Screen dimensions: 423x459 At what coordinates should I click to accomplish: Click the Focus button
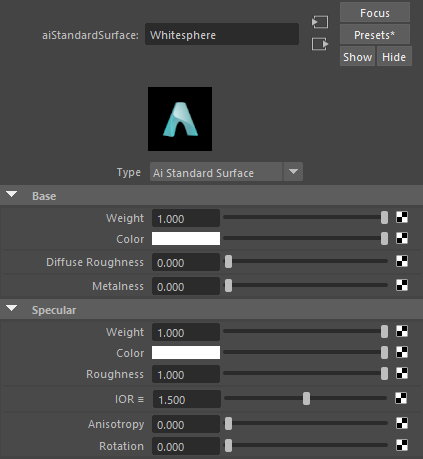coord(375,12)
